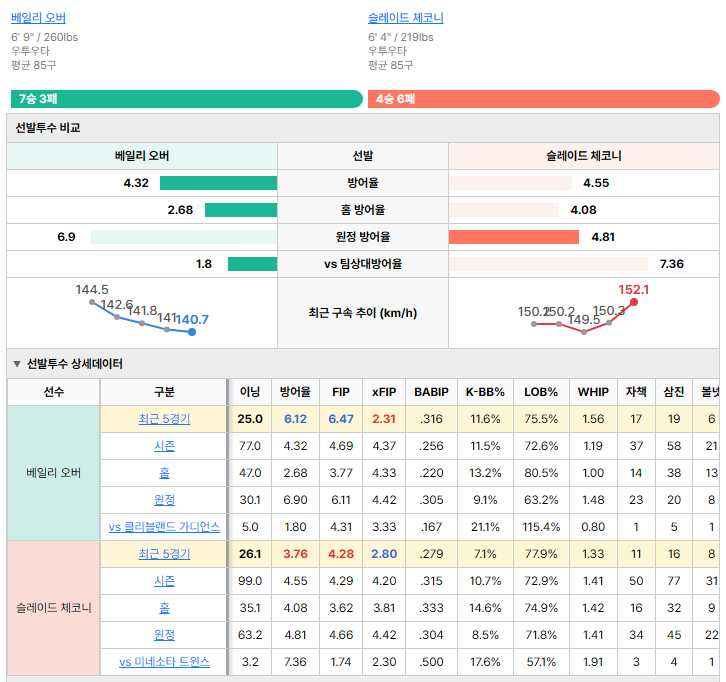
Task: Click the FIP column header
Action: (x=341, y=392)
